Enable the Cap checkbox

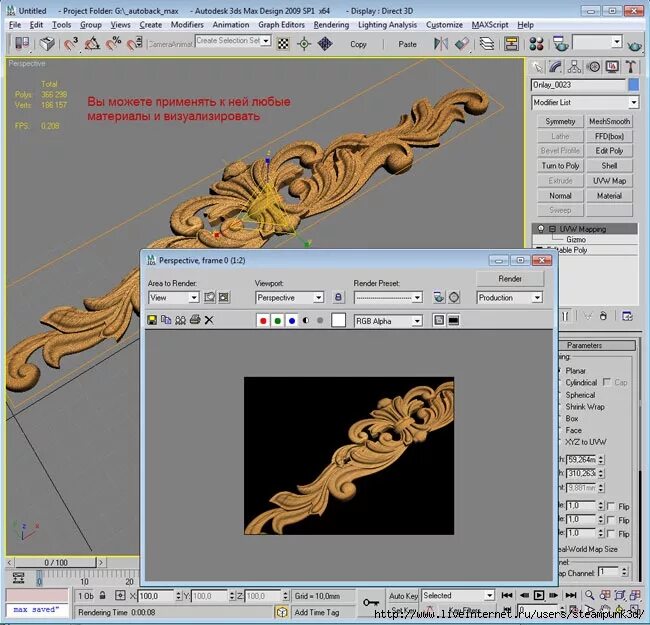point(606,382)
